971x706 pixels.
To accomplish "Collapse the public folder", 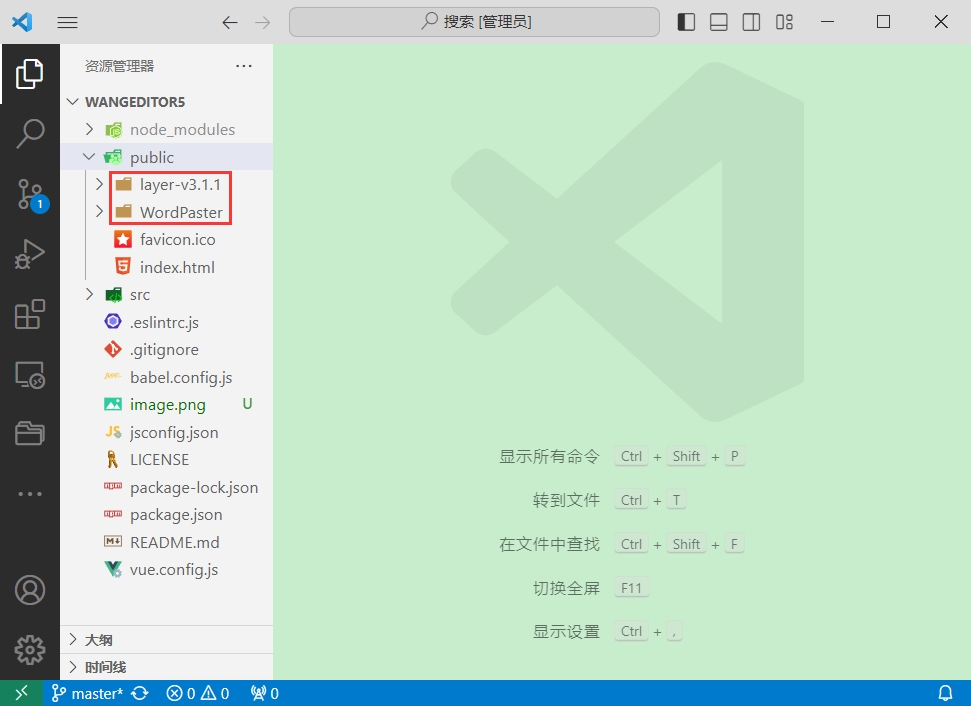I will [x=89, y=157].
